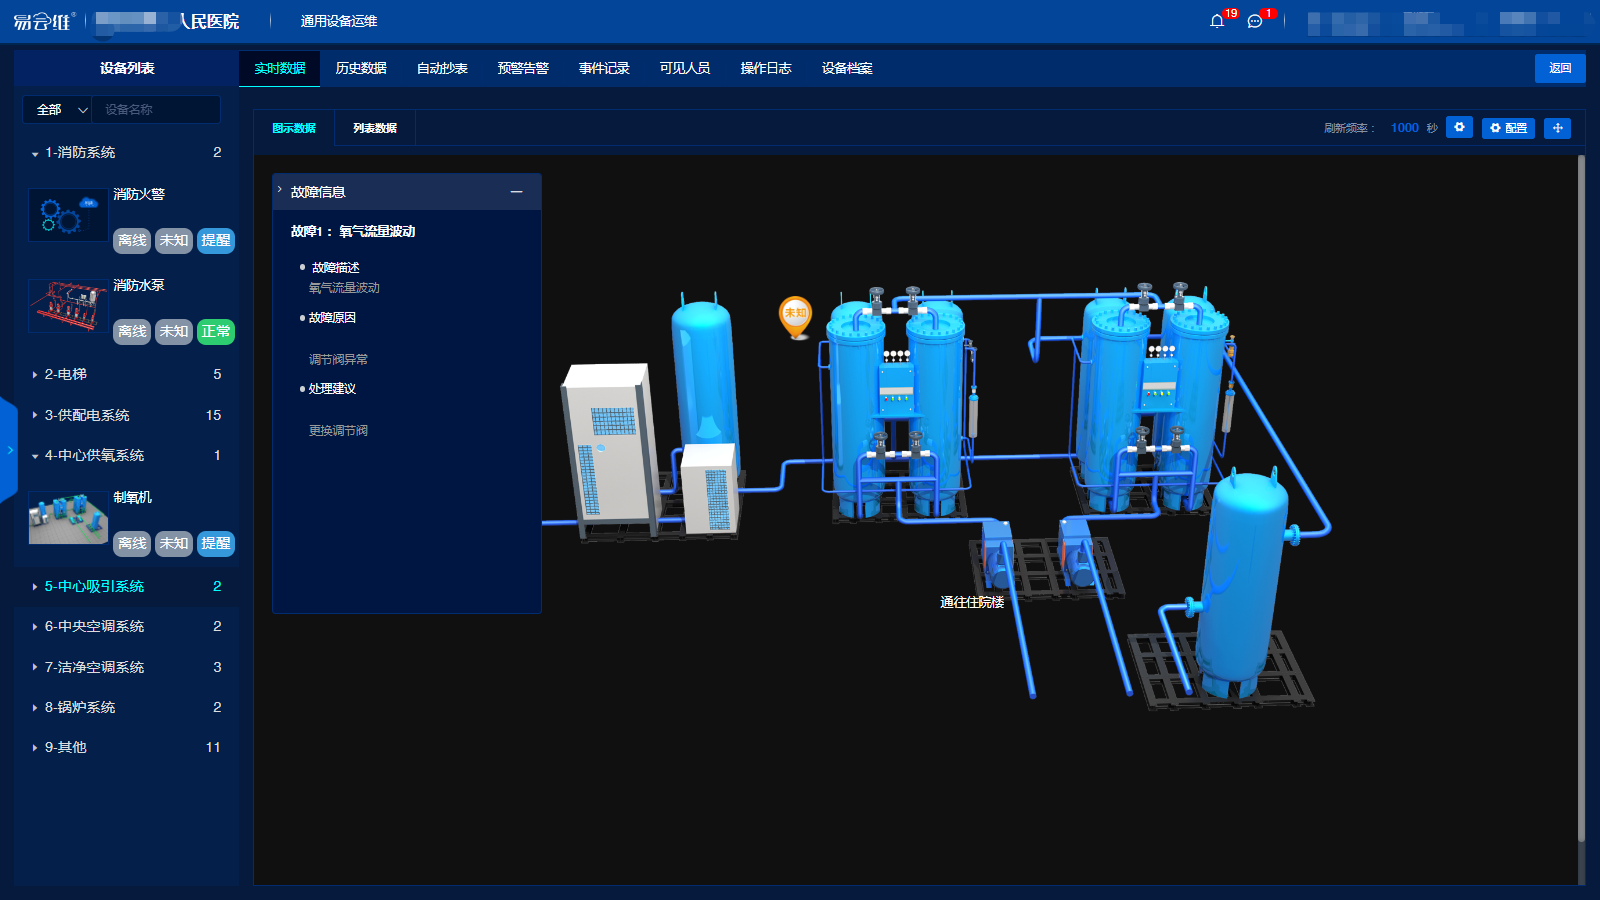This screenshot has width=1600, height=900.
Task: Click the orange 未知 map marker
Action: (795, 315)
